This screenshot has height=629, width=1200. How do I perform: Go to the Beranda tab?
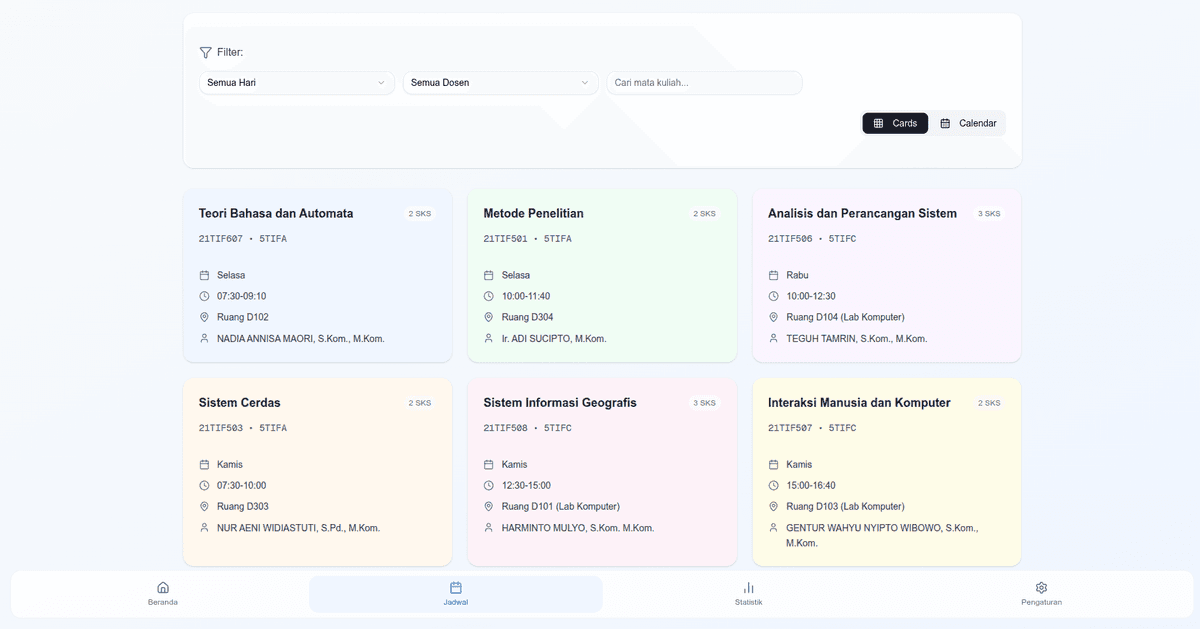point(163,594)
